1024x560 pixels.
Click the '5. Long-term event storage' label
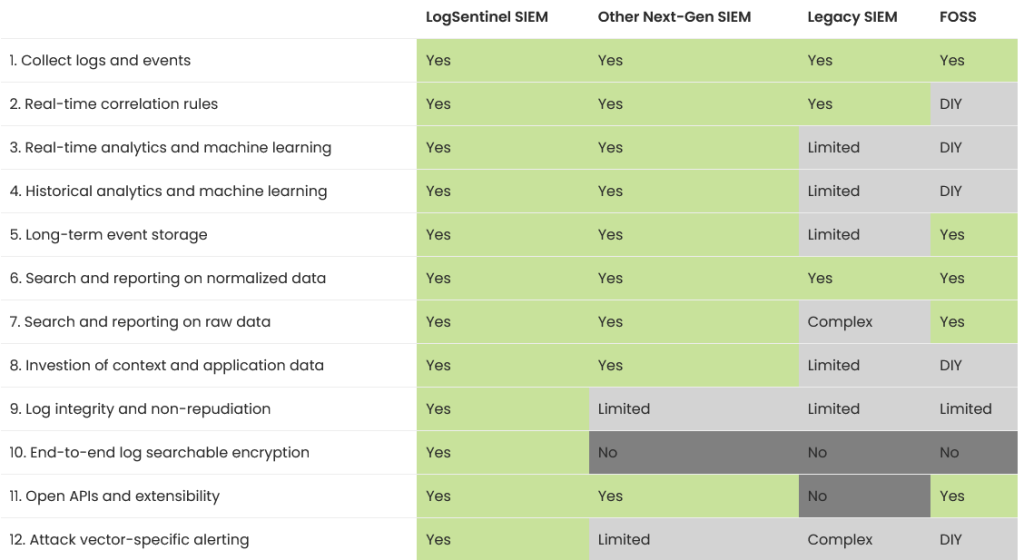pyautogui.click(x=108, y=235)
